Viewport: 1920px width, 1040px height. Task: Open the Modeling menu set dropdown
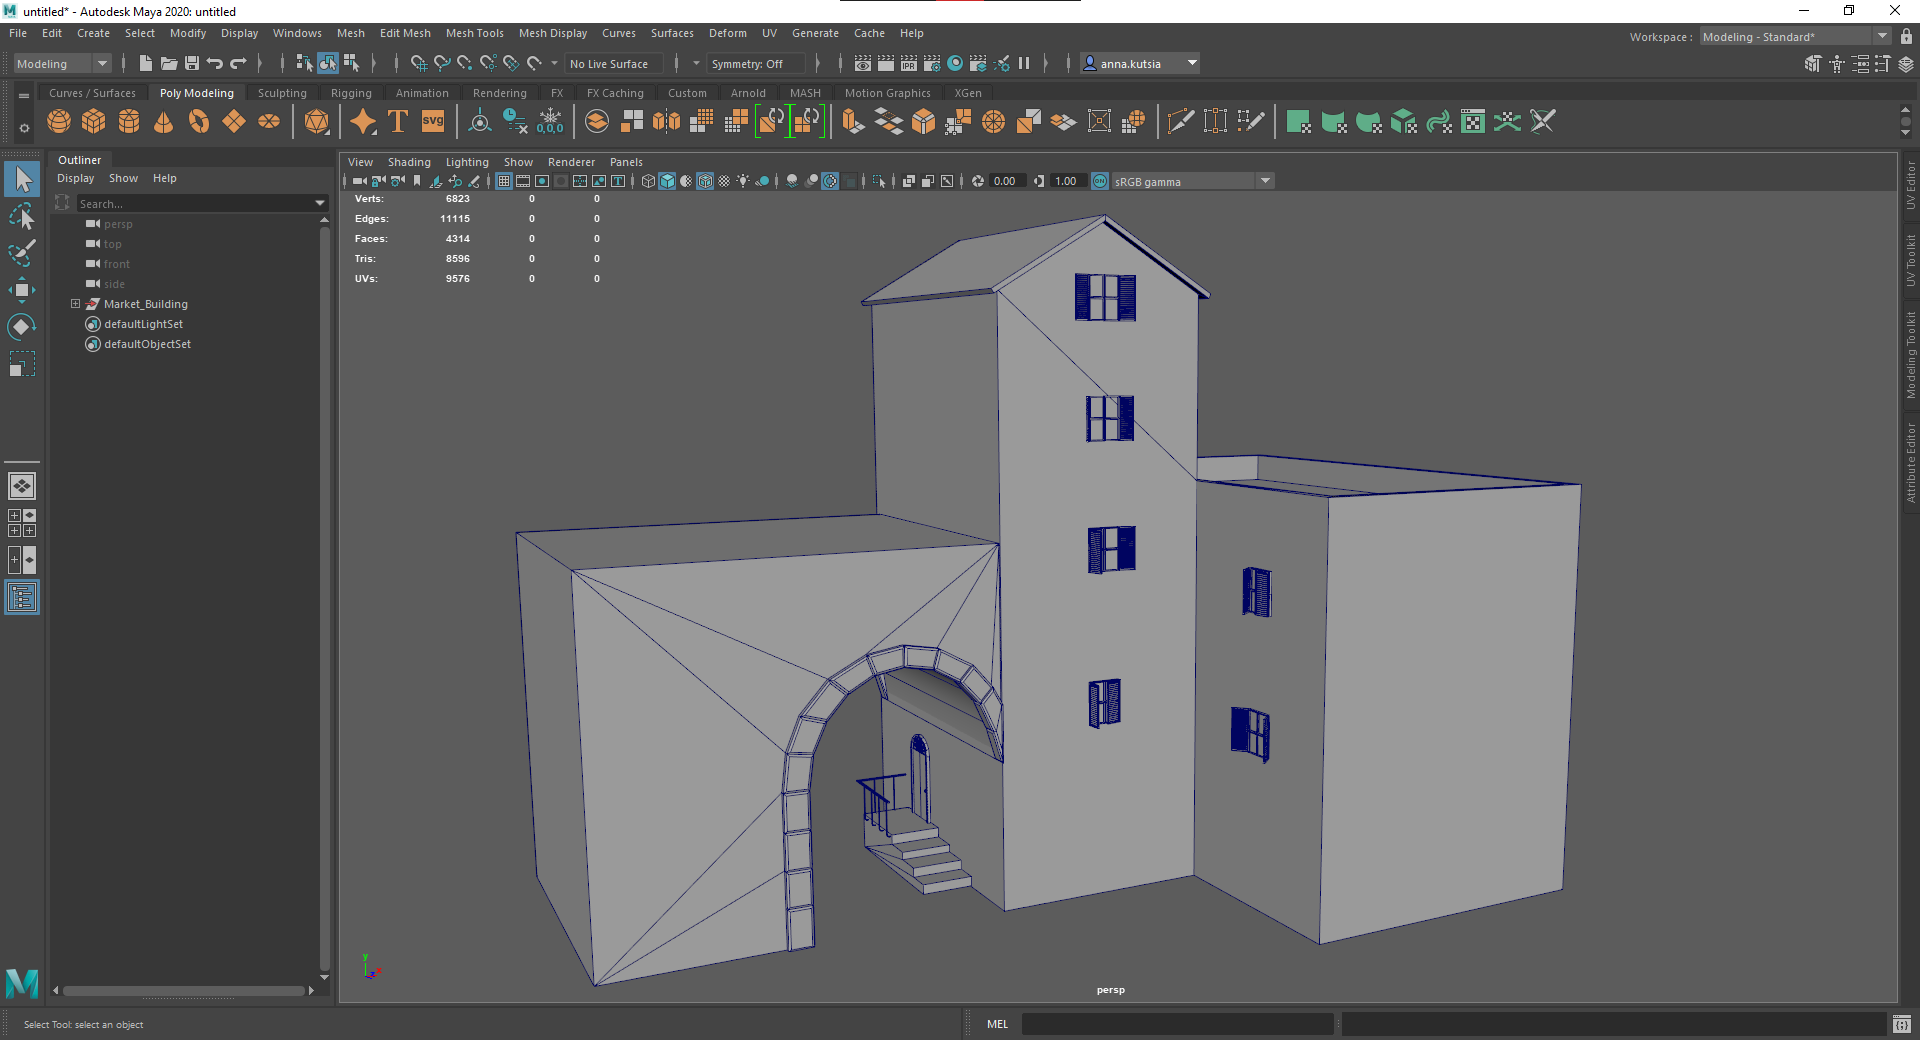[x=62, y=63]
